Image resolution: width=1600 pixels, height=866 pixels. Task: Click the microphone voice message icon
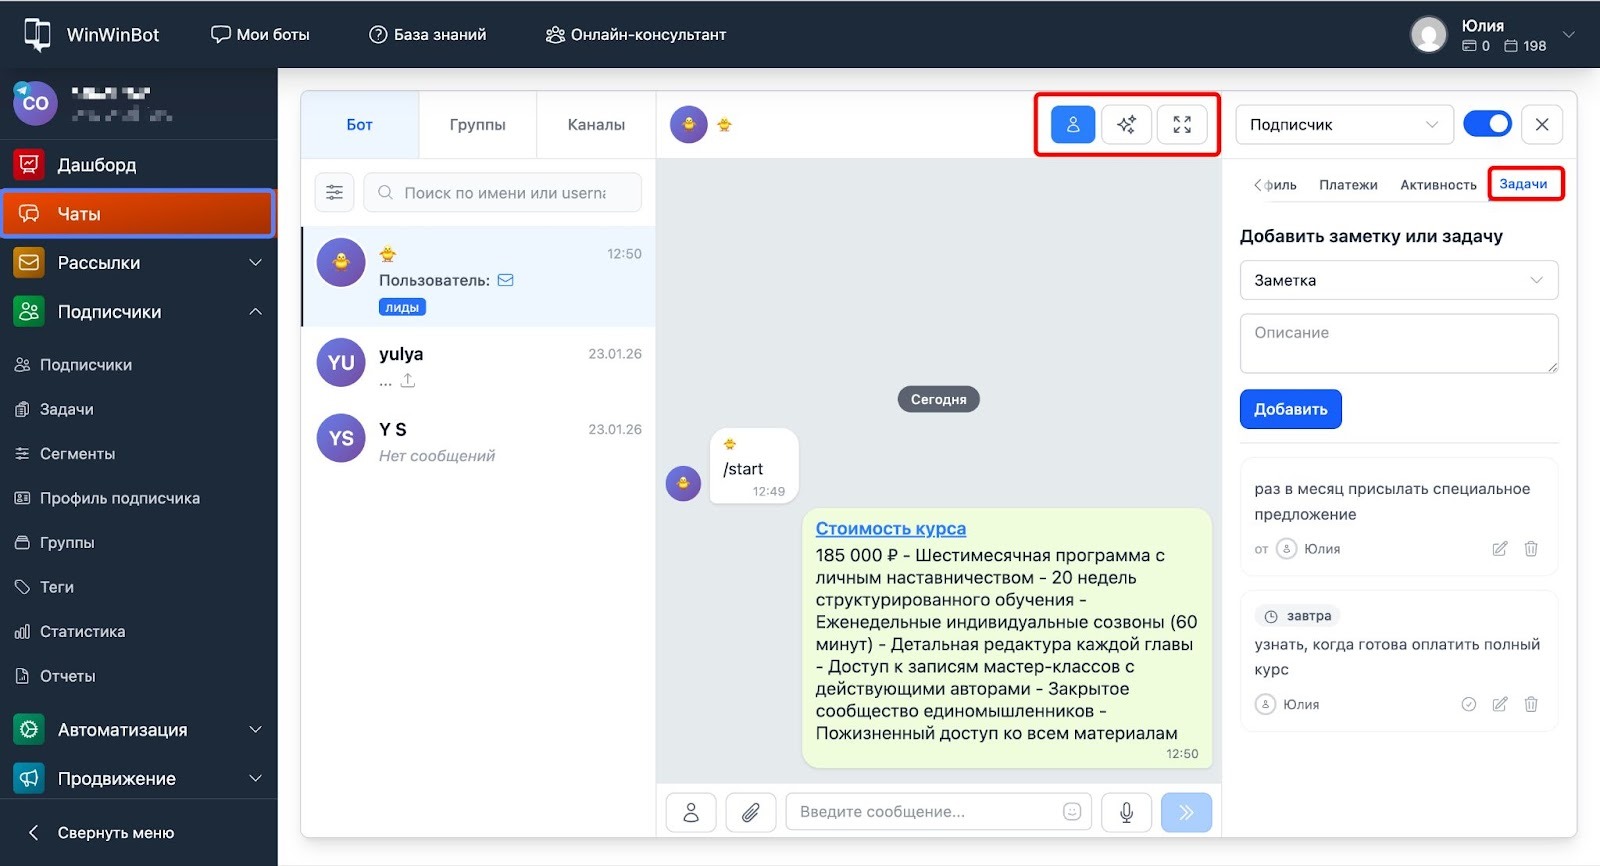[1126, 812]
